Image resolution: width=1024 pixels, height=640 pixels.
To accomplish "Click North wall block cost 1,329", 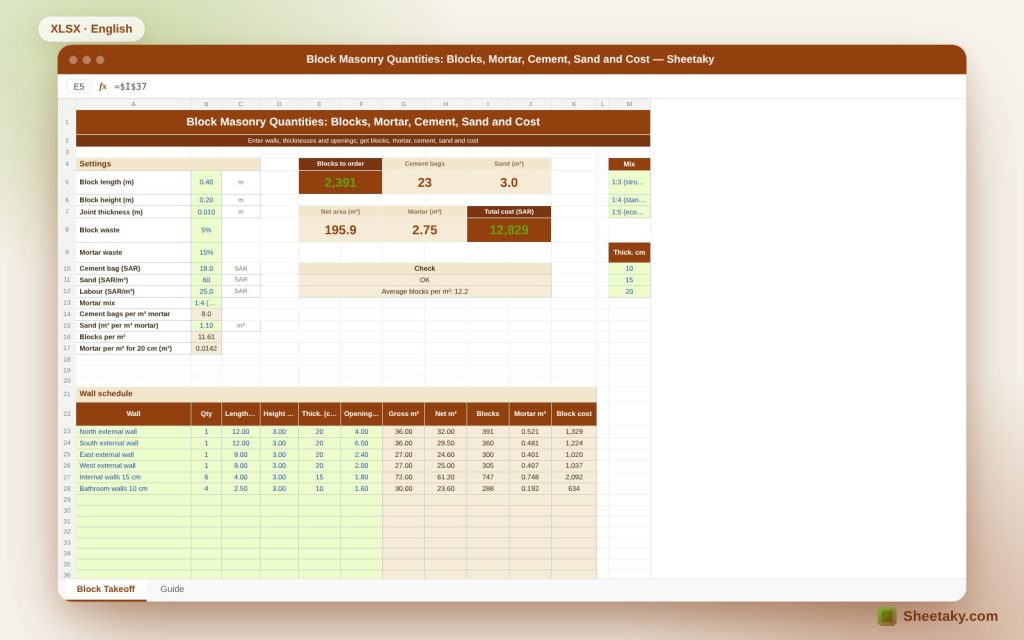I will 574,432.
